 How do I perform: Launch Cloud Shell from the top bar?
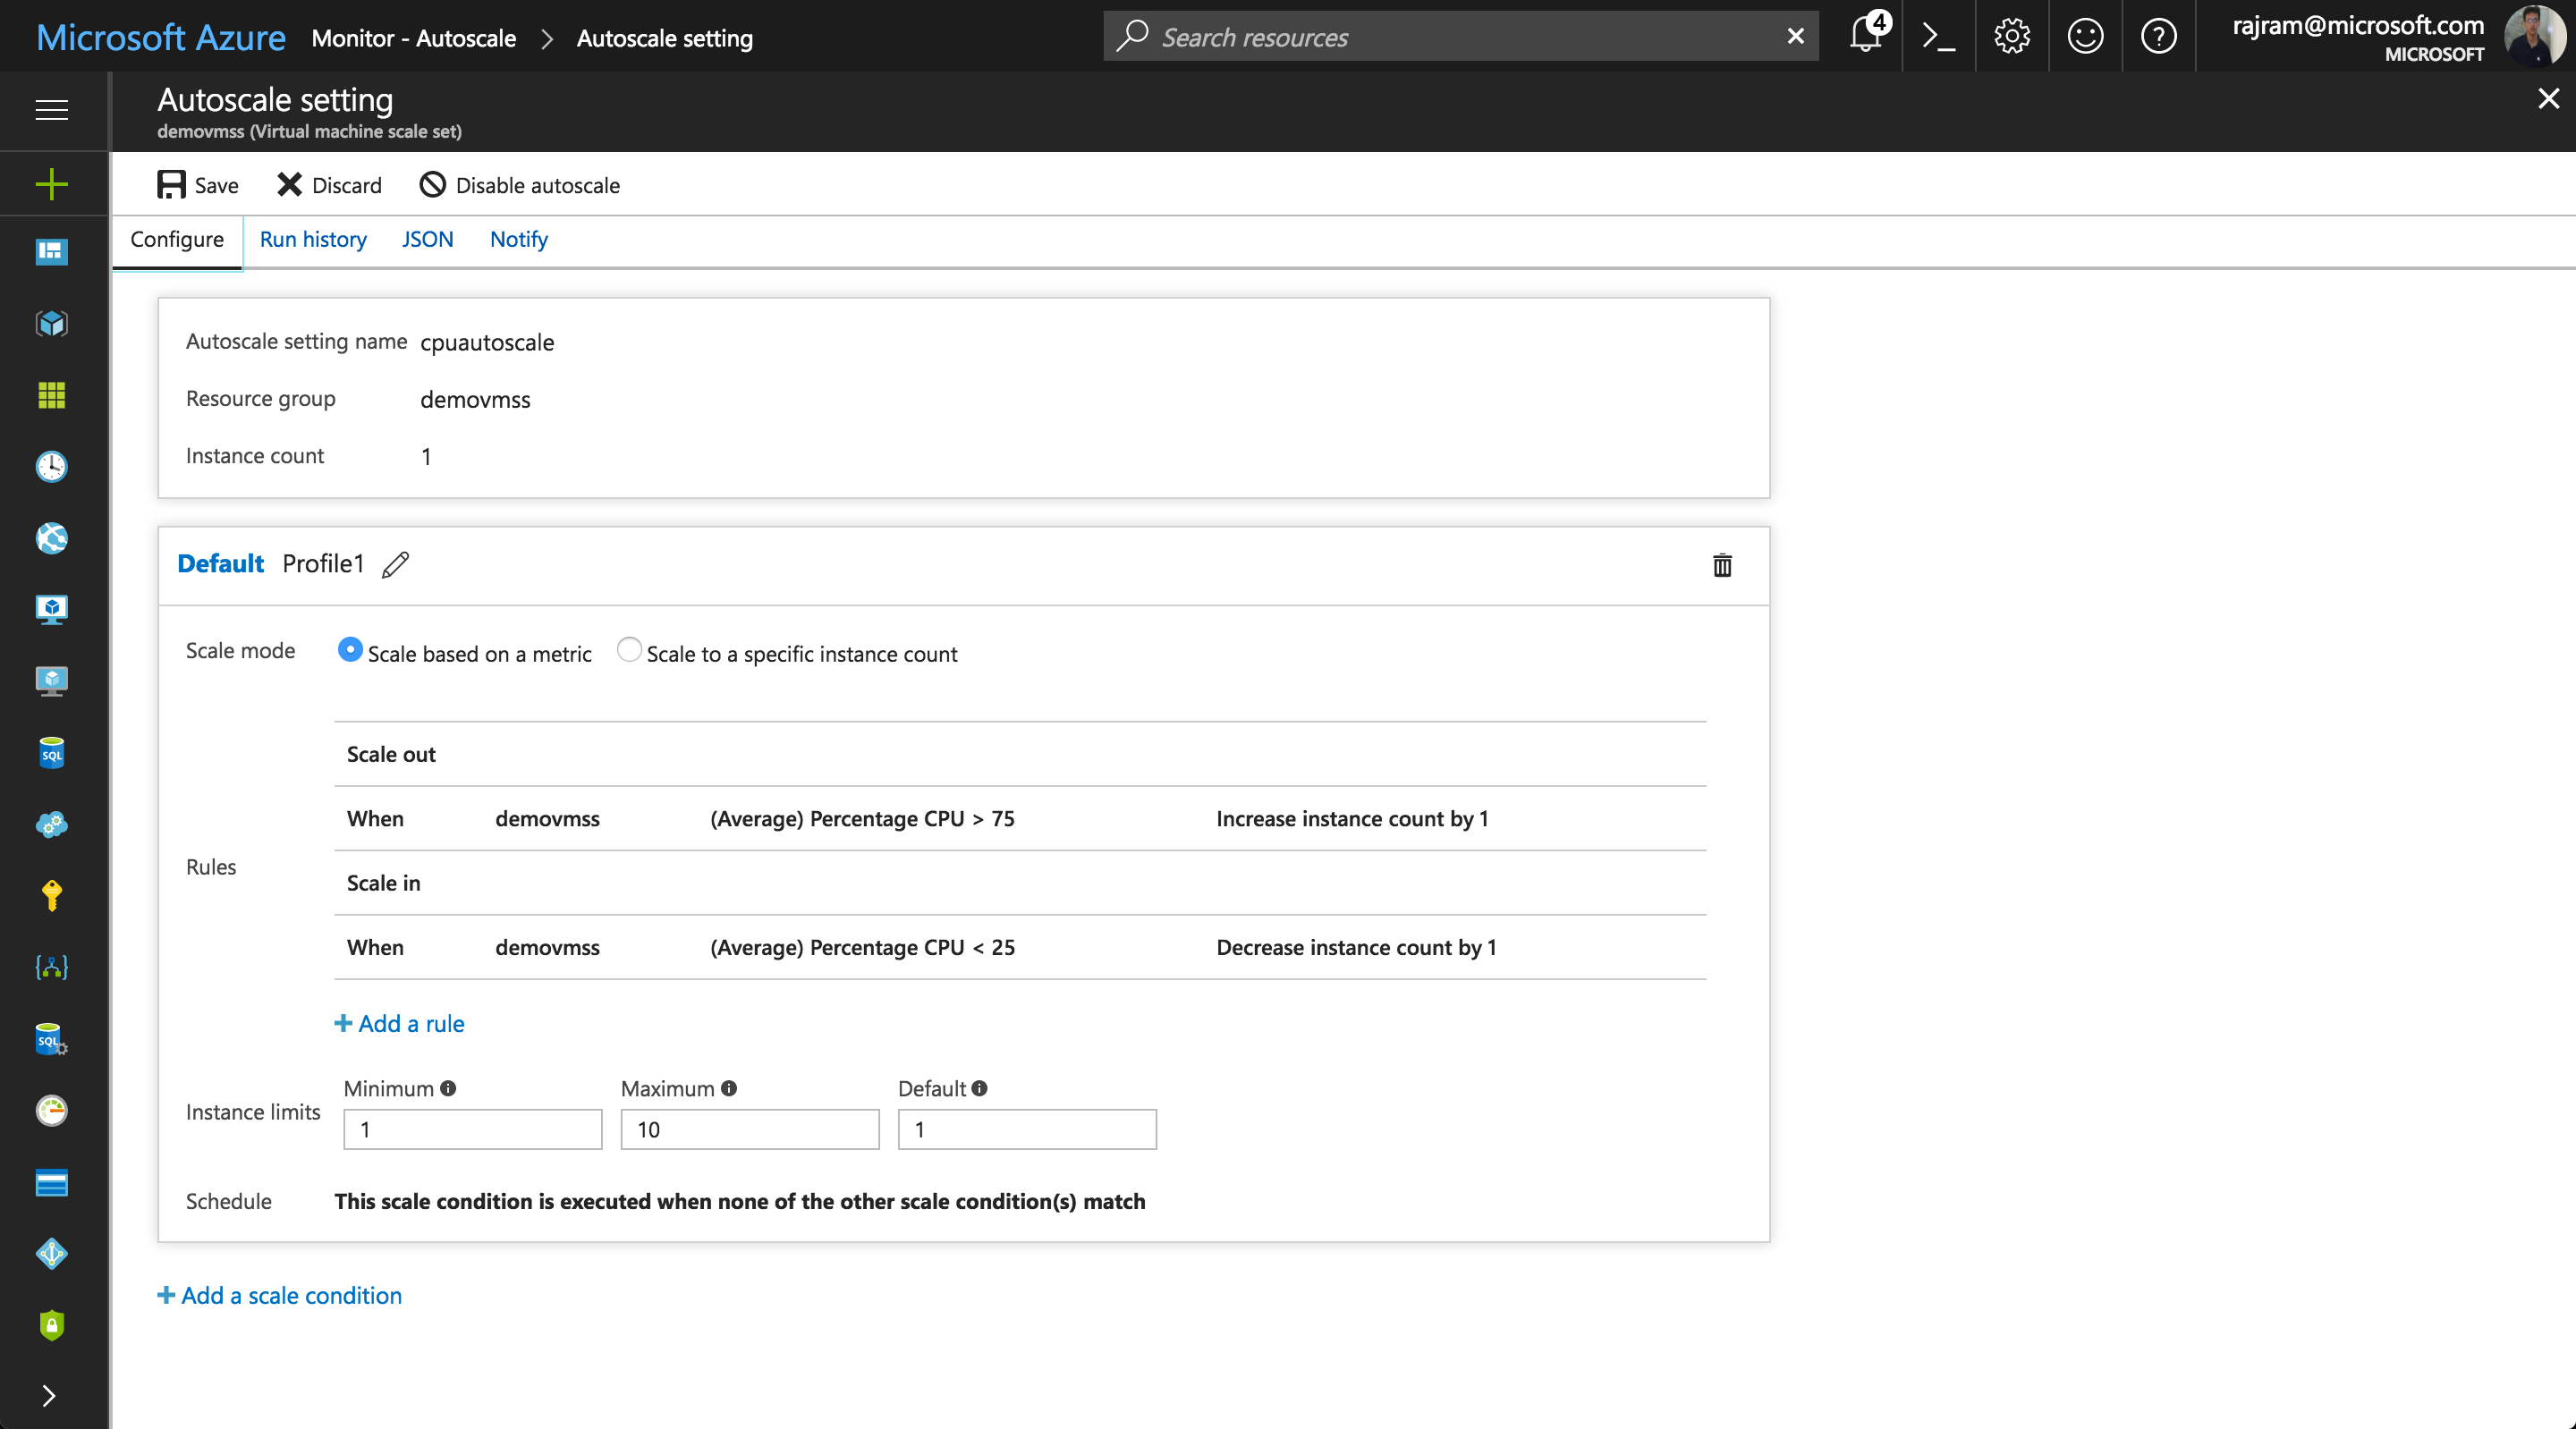(x=1938, y=37)
